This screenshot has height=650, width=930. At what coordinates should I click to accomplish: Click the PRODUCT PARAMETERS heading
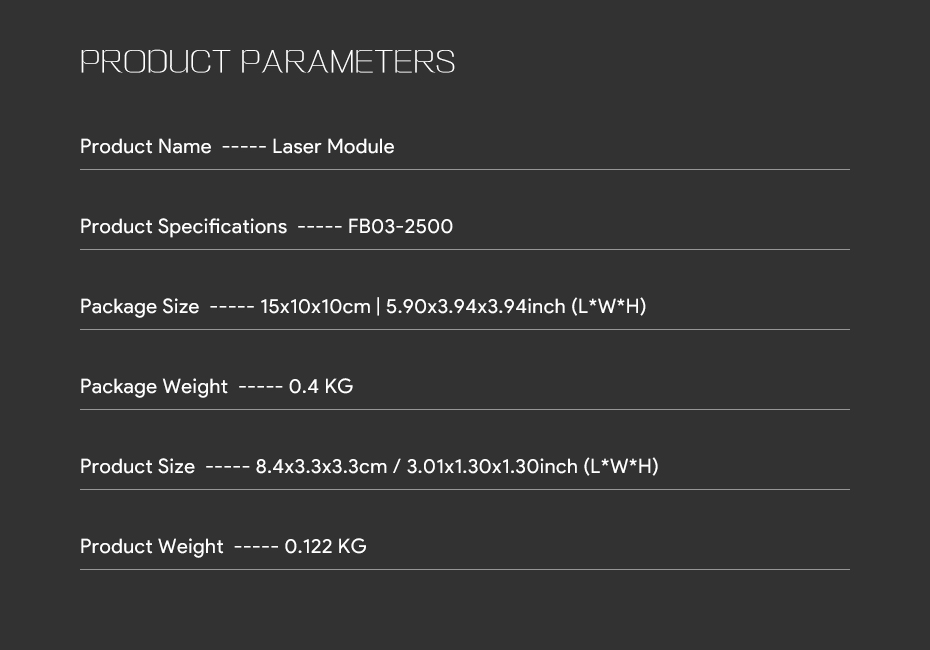click(267, 62)
